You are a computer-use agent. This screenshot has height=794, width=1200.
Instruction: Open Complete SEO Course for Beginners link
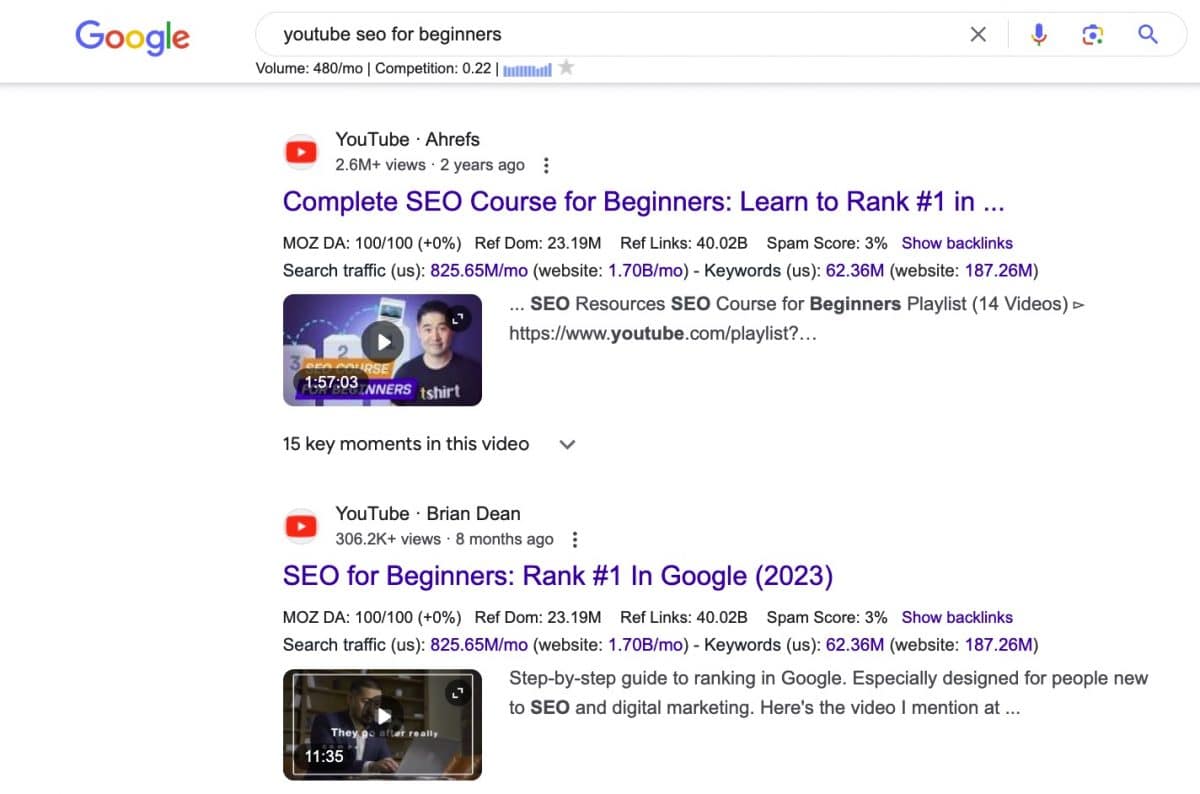click(x=643, y=201)
